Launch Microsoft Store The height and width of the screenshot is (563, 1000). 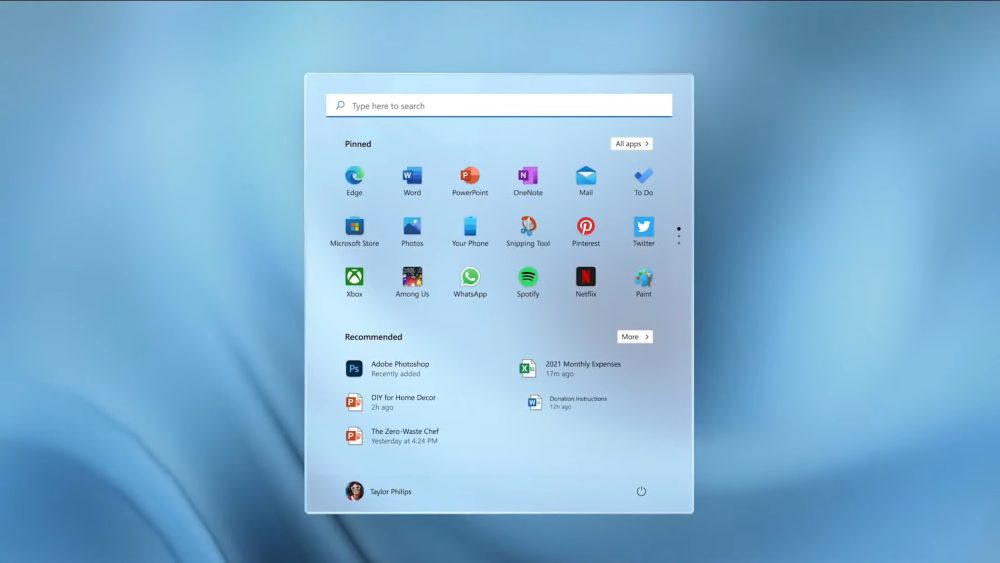coord(354,232)
